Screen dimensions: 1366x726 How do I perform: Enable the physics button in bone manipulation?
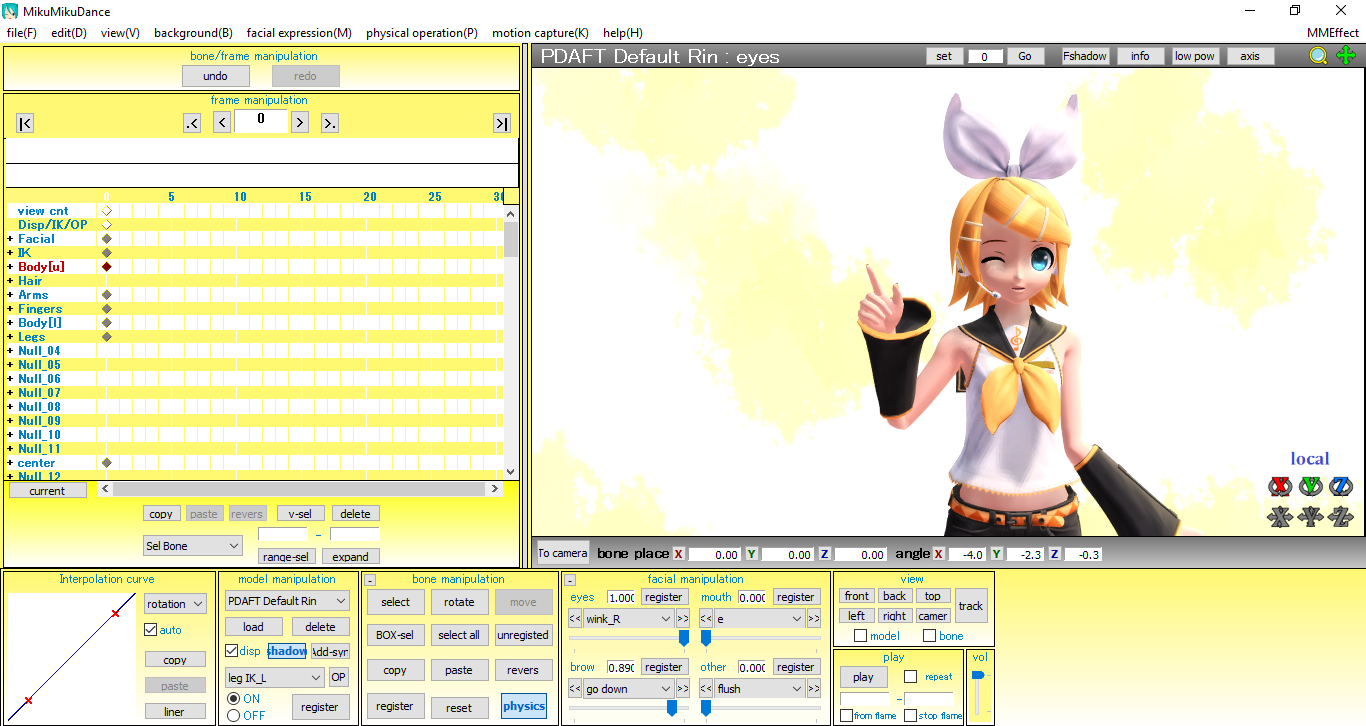click(523, 706)
